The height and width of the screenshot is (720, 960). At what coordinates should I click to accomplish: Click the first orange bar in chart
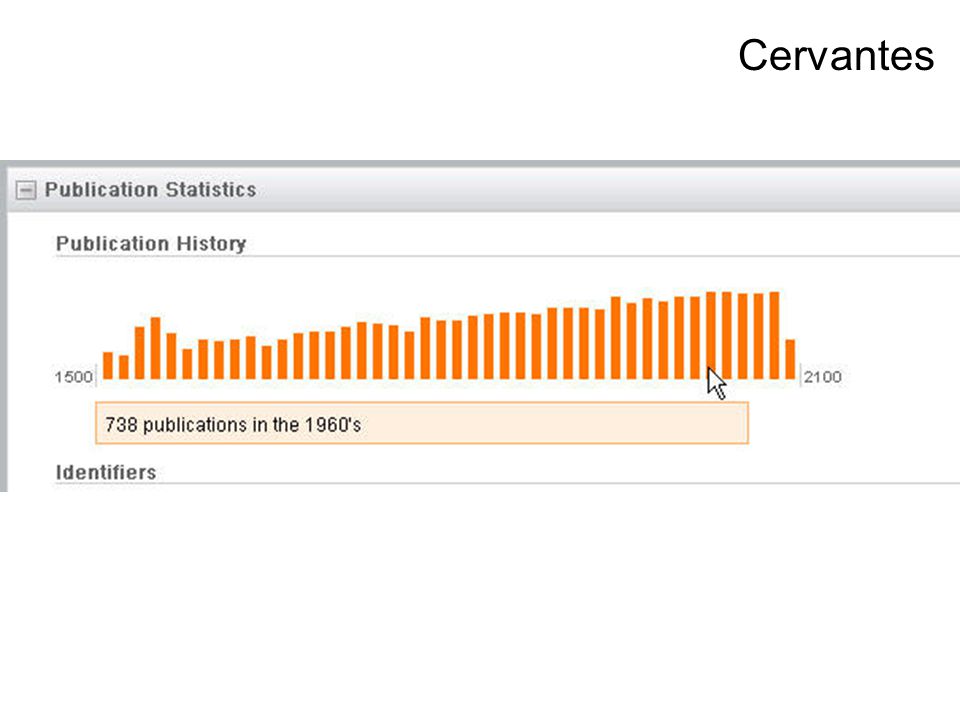[108, 366]
